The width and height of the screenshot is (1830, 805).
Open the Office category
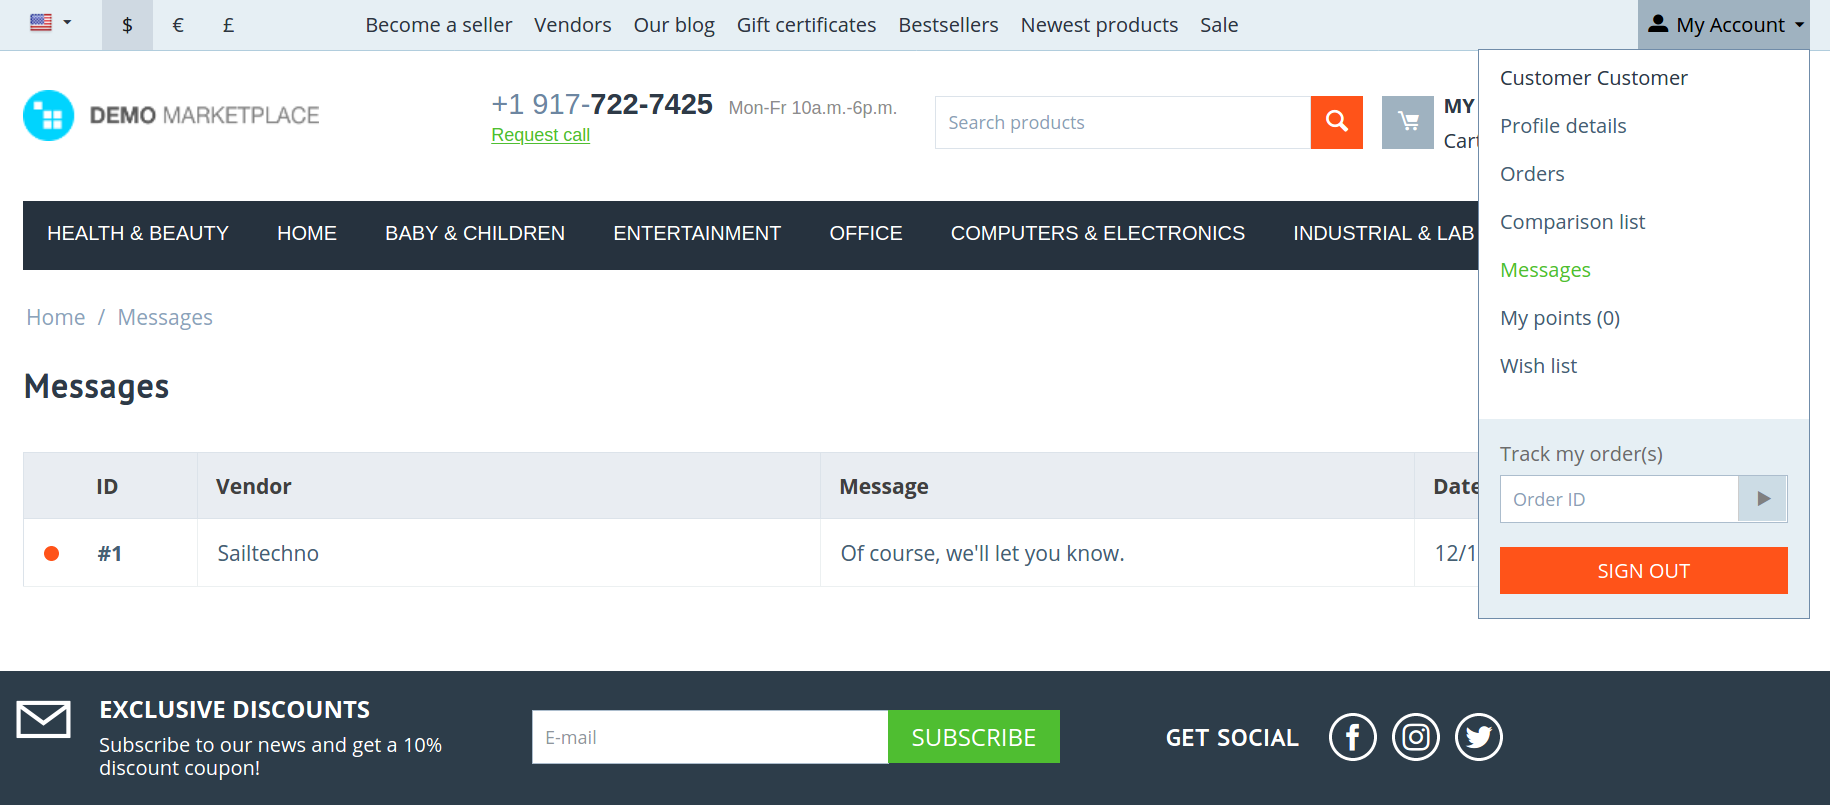pyautogui.click(x=866, y=234)
